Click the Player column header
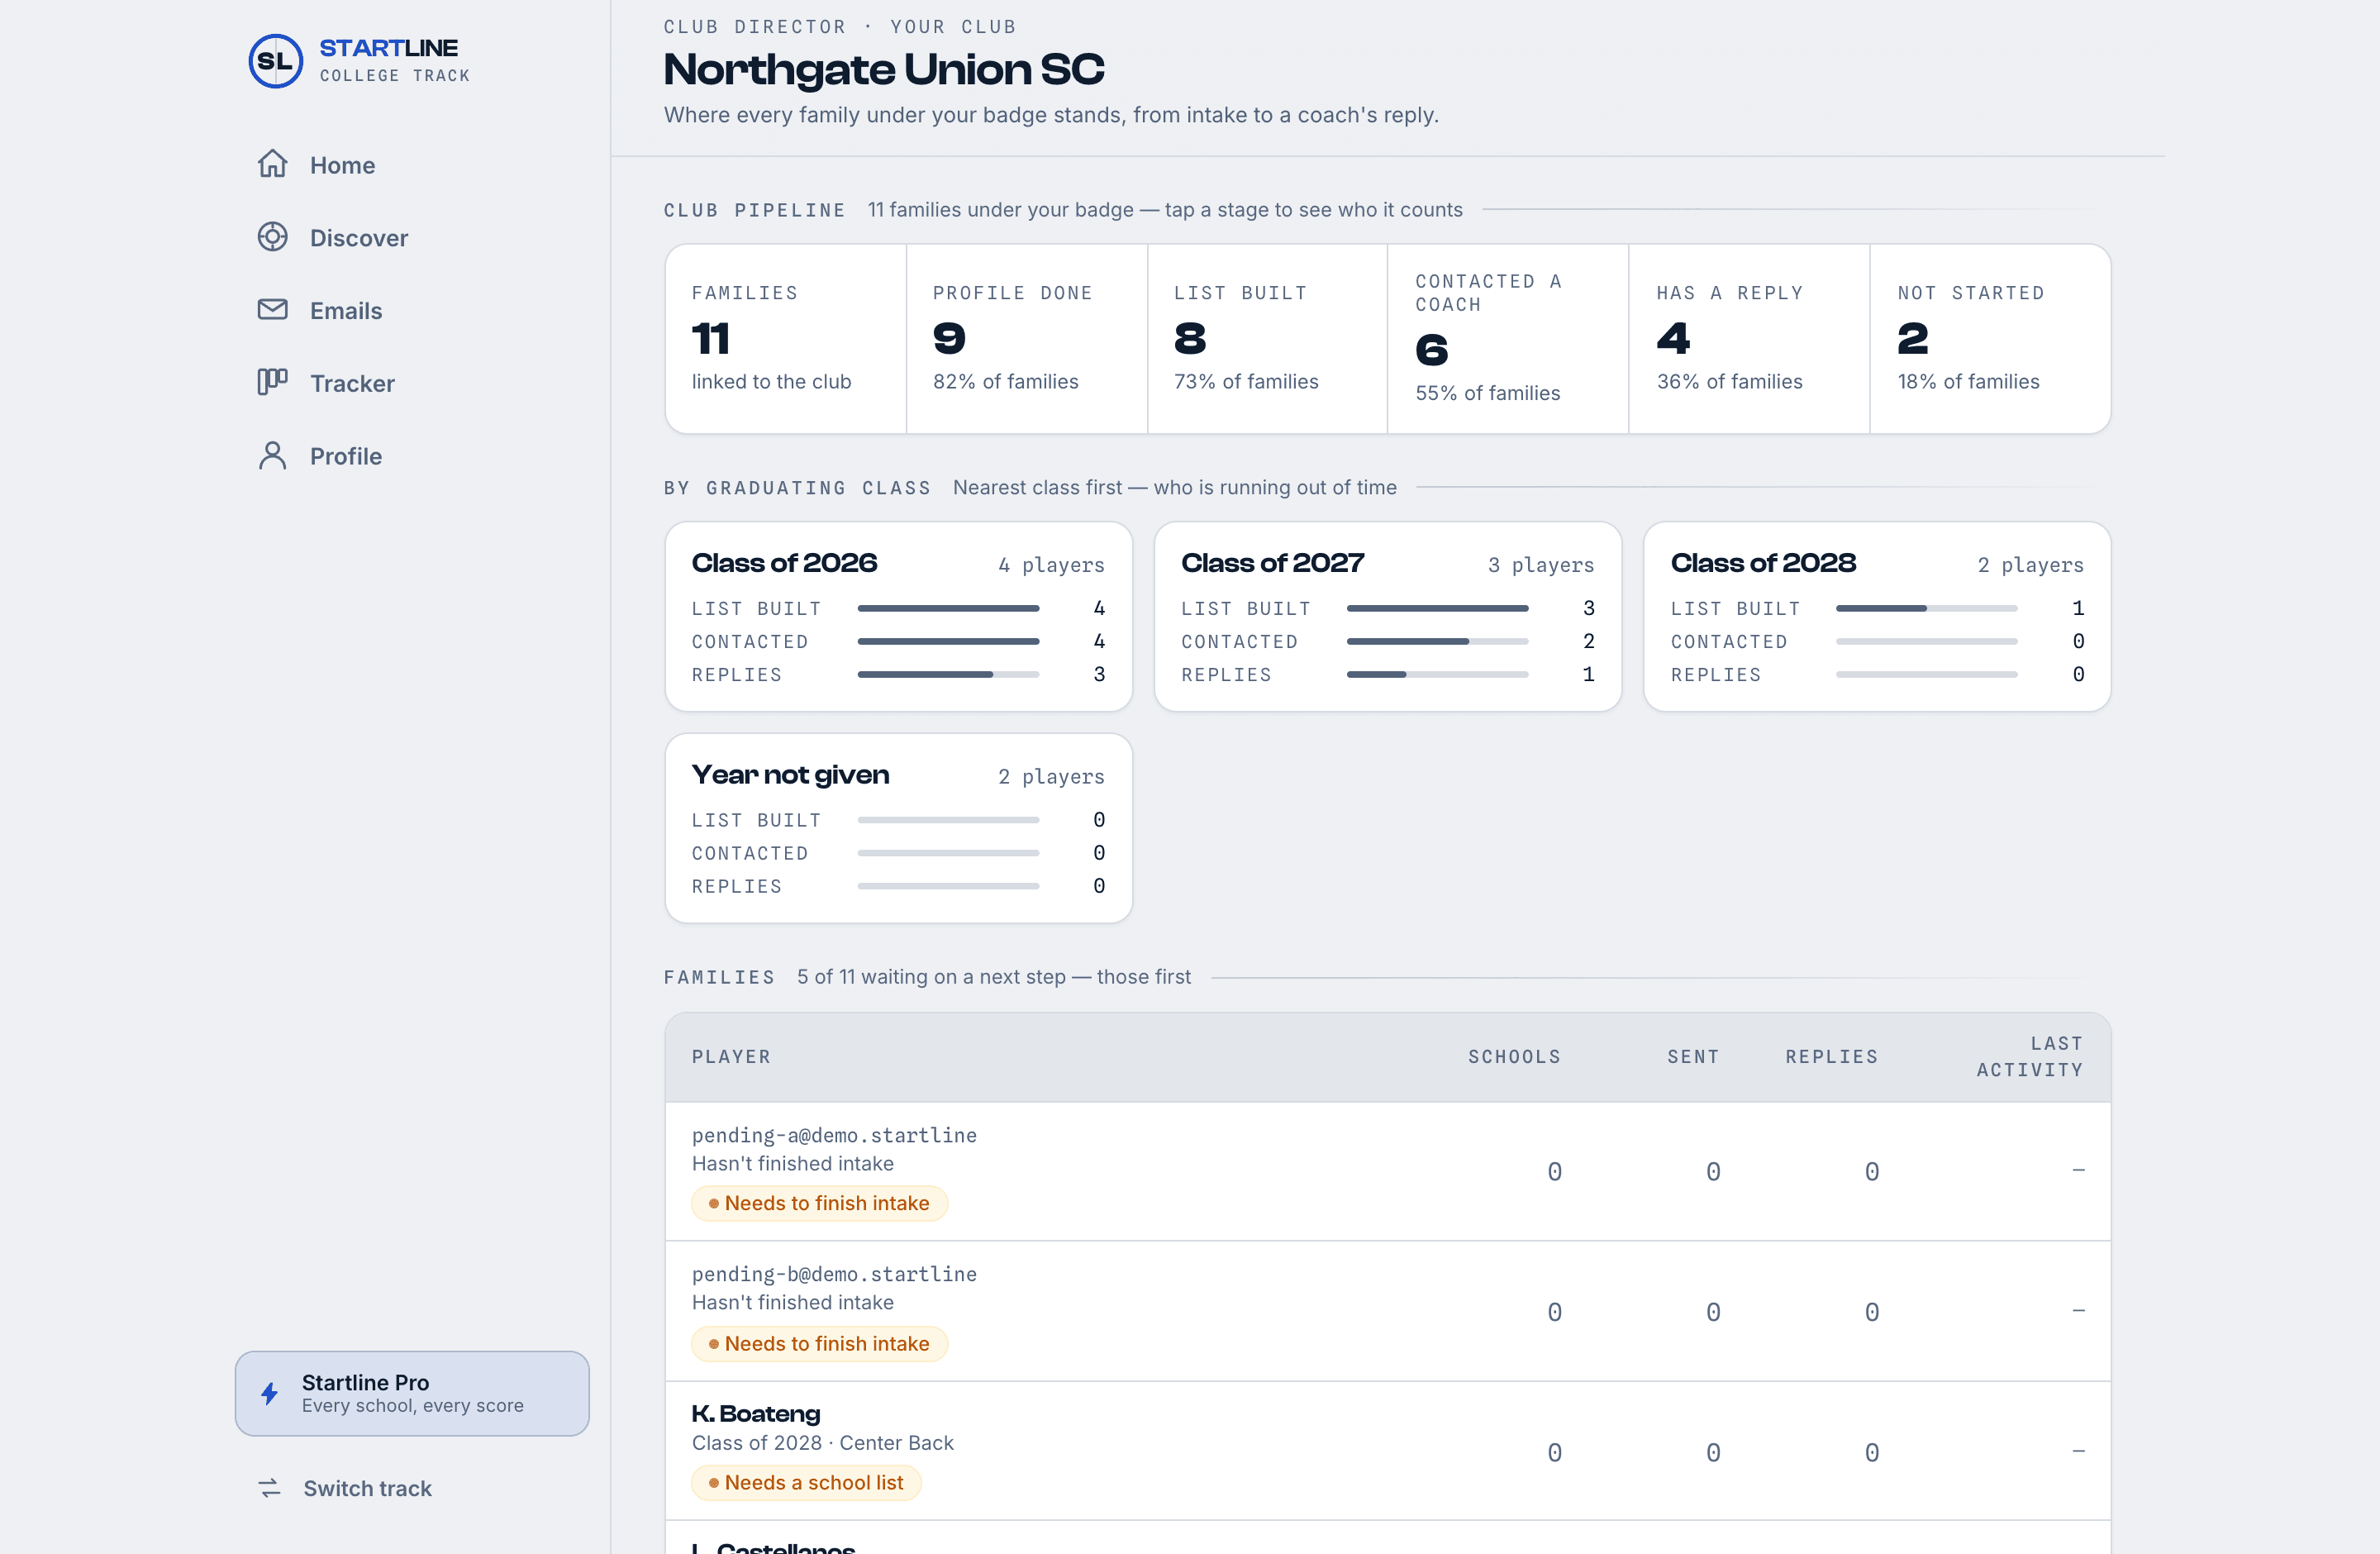2380x1554 pixels. point(731,1057)
